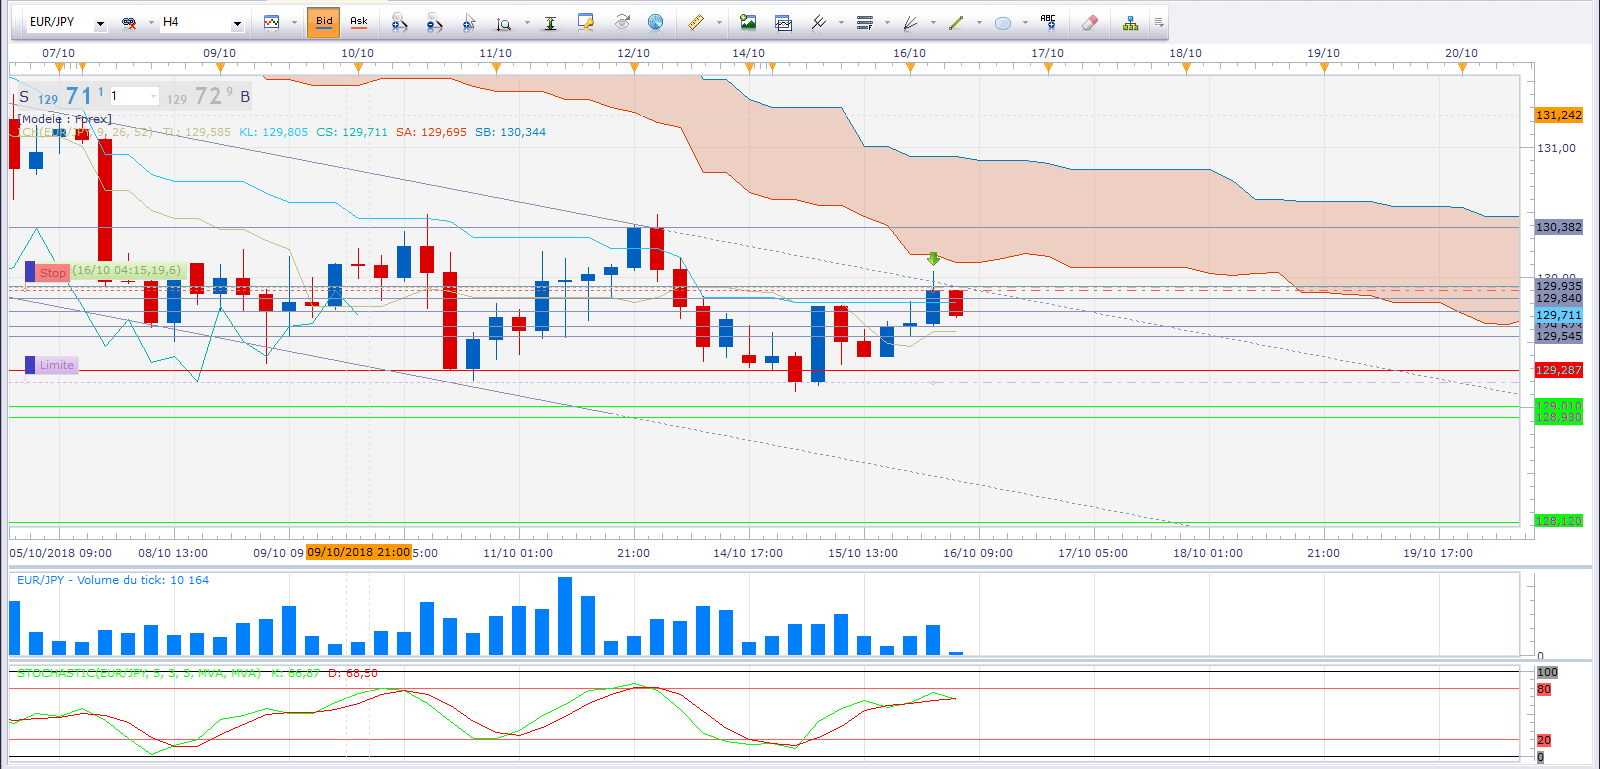
Task: Click the 129,711 current price label
Action: (x=1559, y=315)
